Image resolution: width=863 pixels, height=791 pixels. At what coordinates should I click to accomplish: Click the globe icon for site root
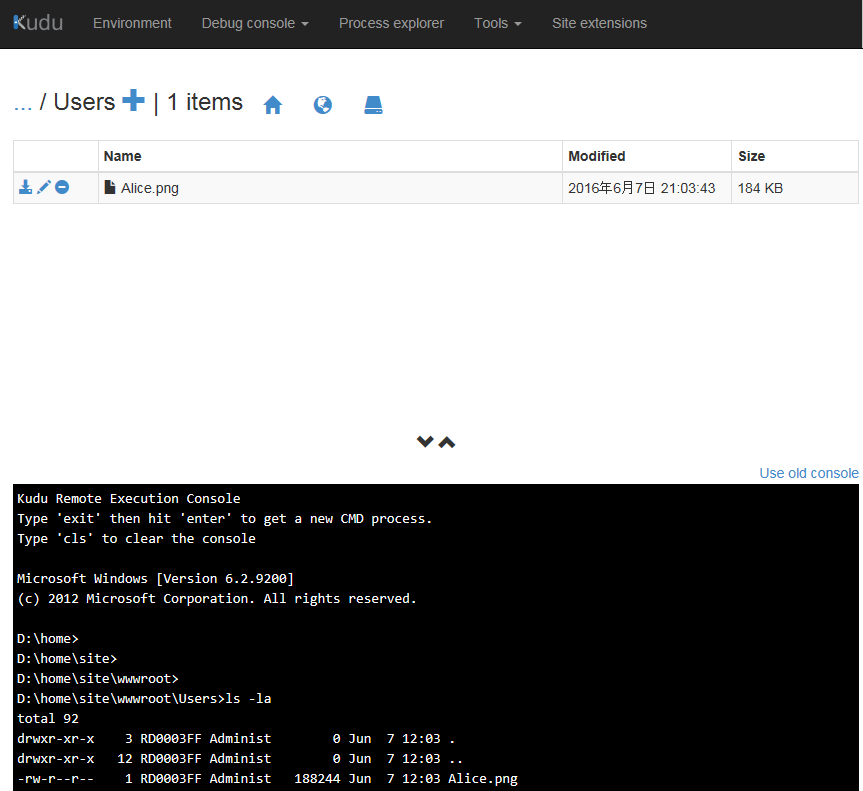[323, 105]
